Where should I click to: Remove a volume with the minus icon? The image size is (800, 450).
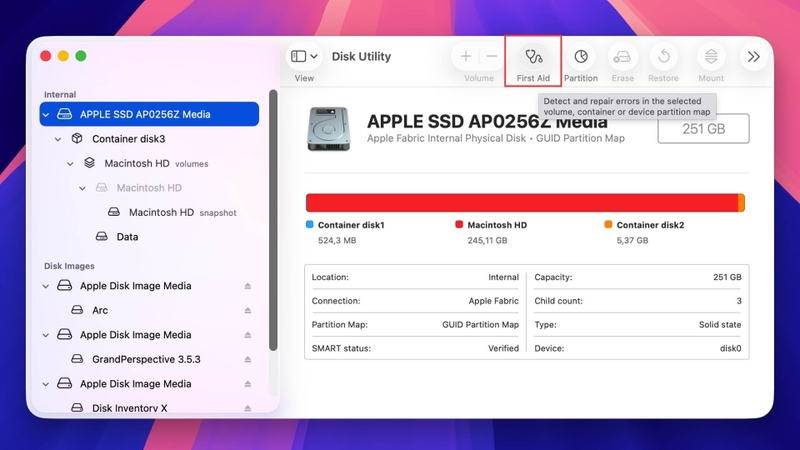(492, 57)
